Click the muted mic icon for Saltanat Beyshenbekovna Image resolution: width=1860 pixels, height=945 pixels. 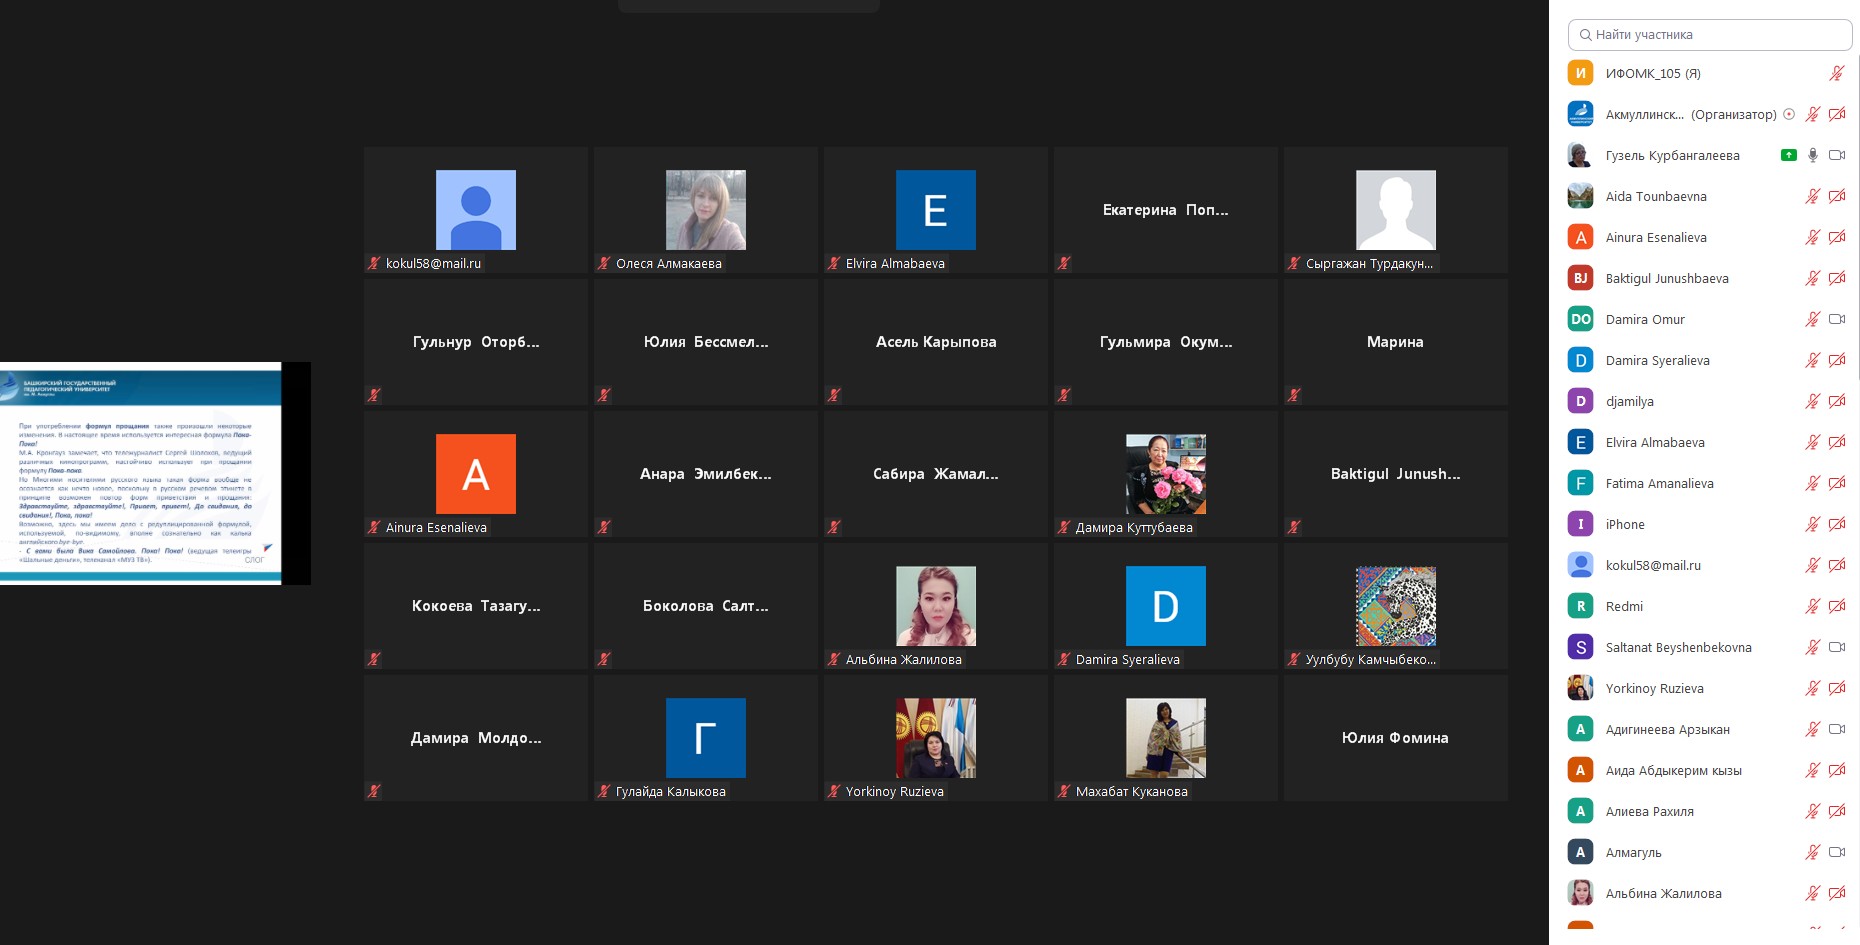click(x=1812, y=647)
